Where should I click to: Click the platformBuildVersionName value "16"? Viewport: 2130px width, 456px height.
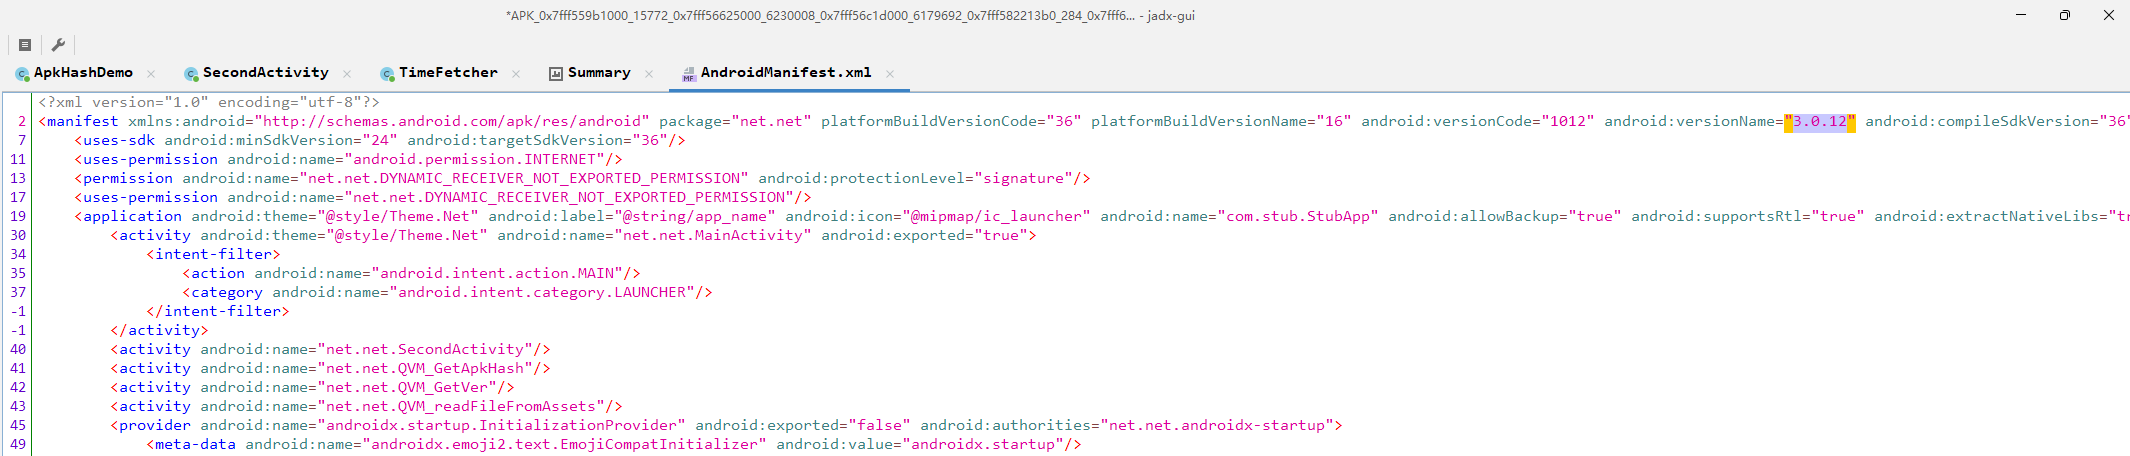tap(1334, 122)
